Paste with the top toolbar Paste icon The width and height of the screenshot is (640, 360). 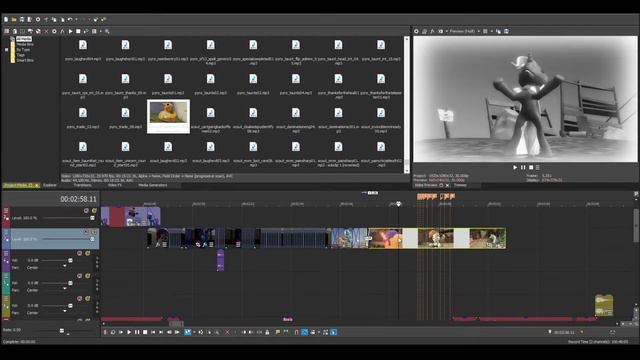tap(62, 19)
